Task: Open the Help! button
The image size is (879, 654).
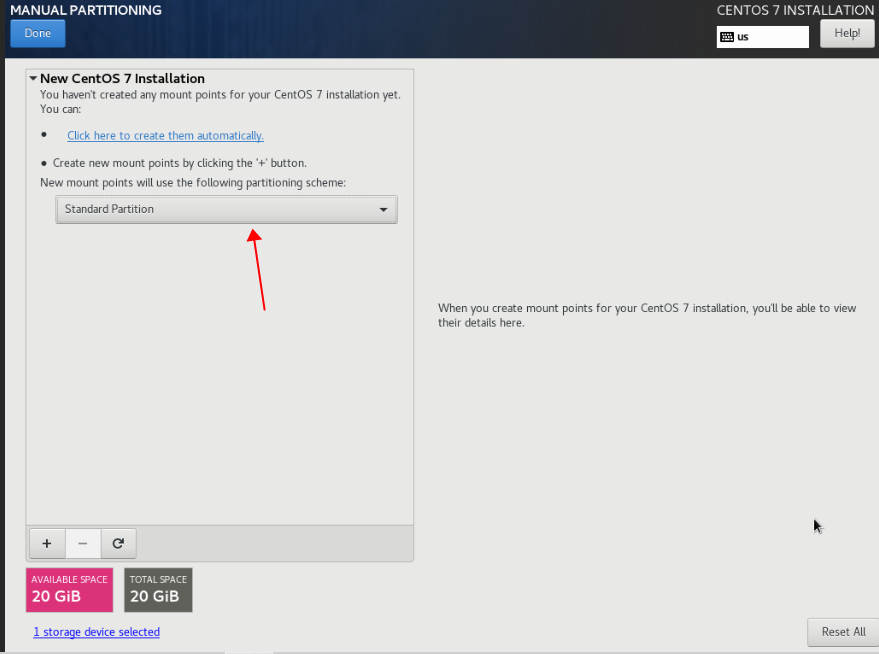Action: click(x=847, y=34)
